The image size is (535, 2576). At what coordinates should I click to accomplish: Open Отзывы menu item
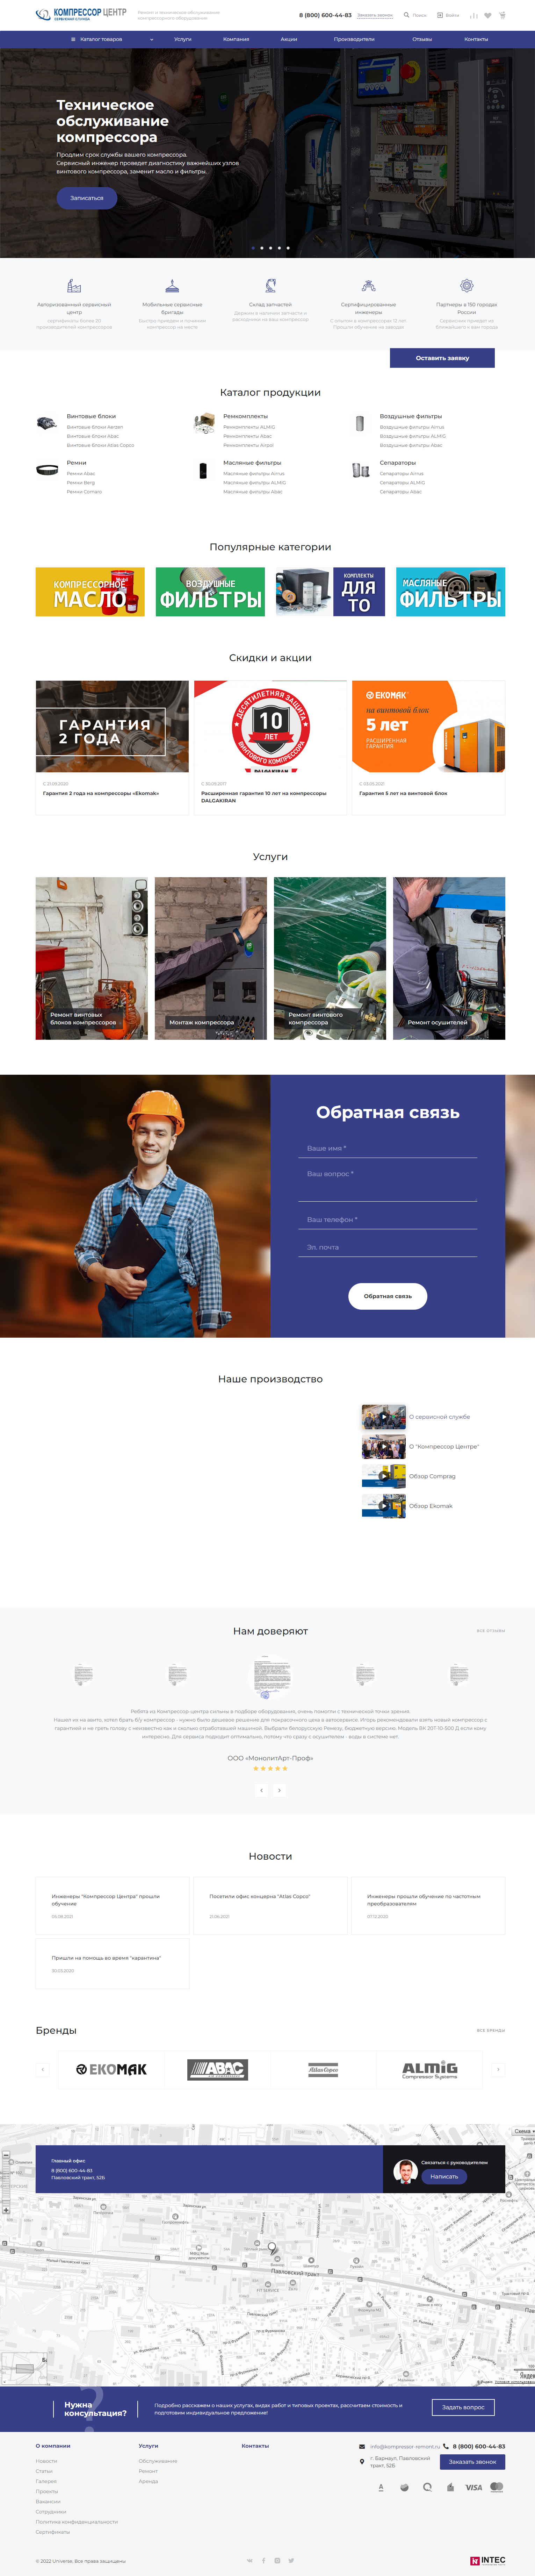pos(422,39)
